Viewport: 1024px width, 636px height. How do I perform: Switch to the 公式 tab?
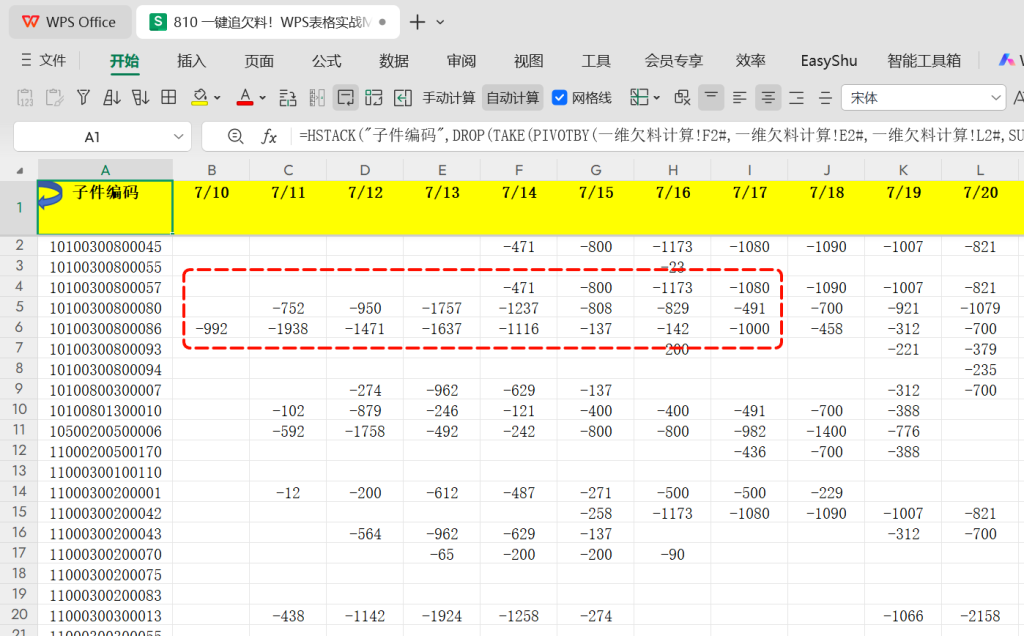(x=327, y=61)
